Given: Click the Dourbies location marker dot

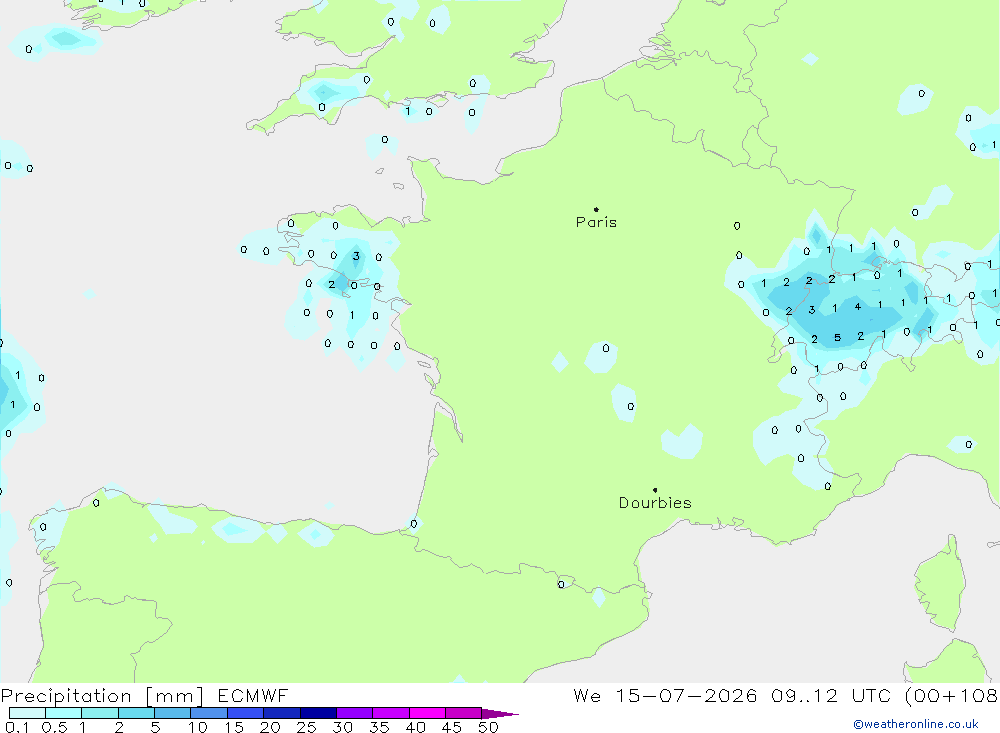Looking at the screenshot, I should [655, 490].
